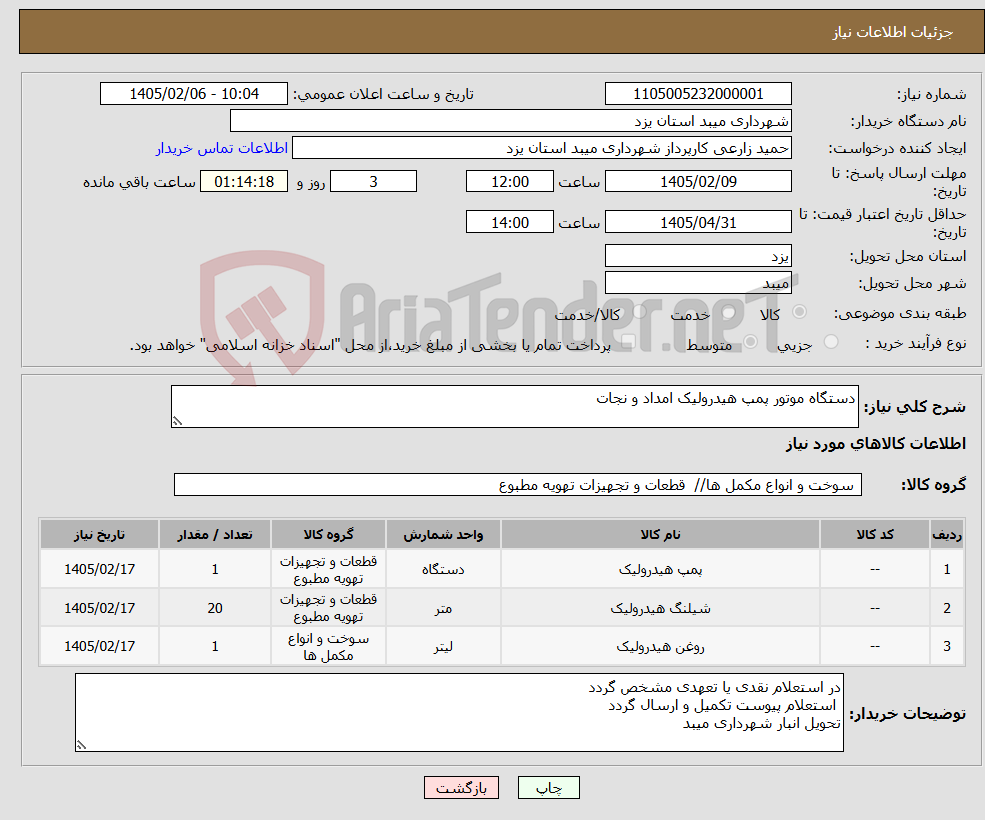Click the توضیحات خریدار text area
Viewport: 985px width, 820px height.
(459, 713)
